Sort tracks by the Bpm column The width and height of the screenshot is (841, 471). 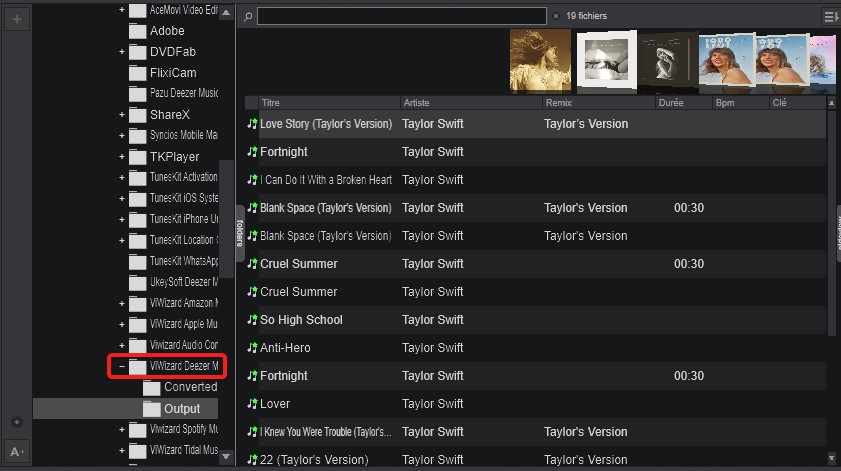(741, 102)
